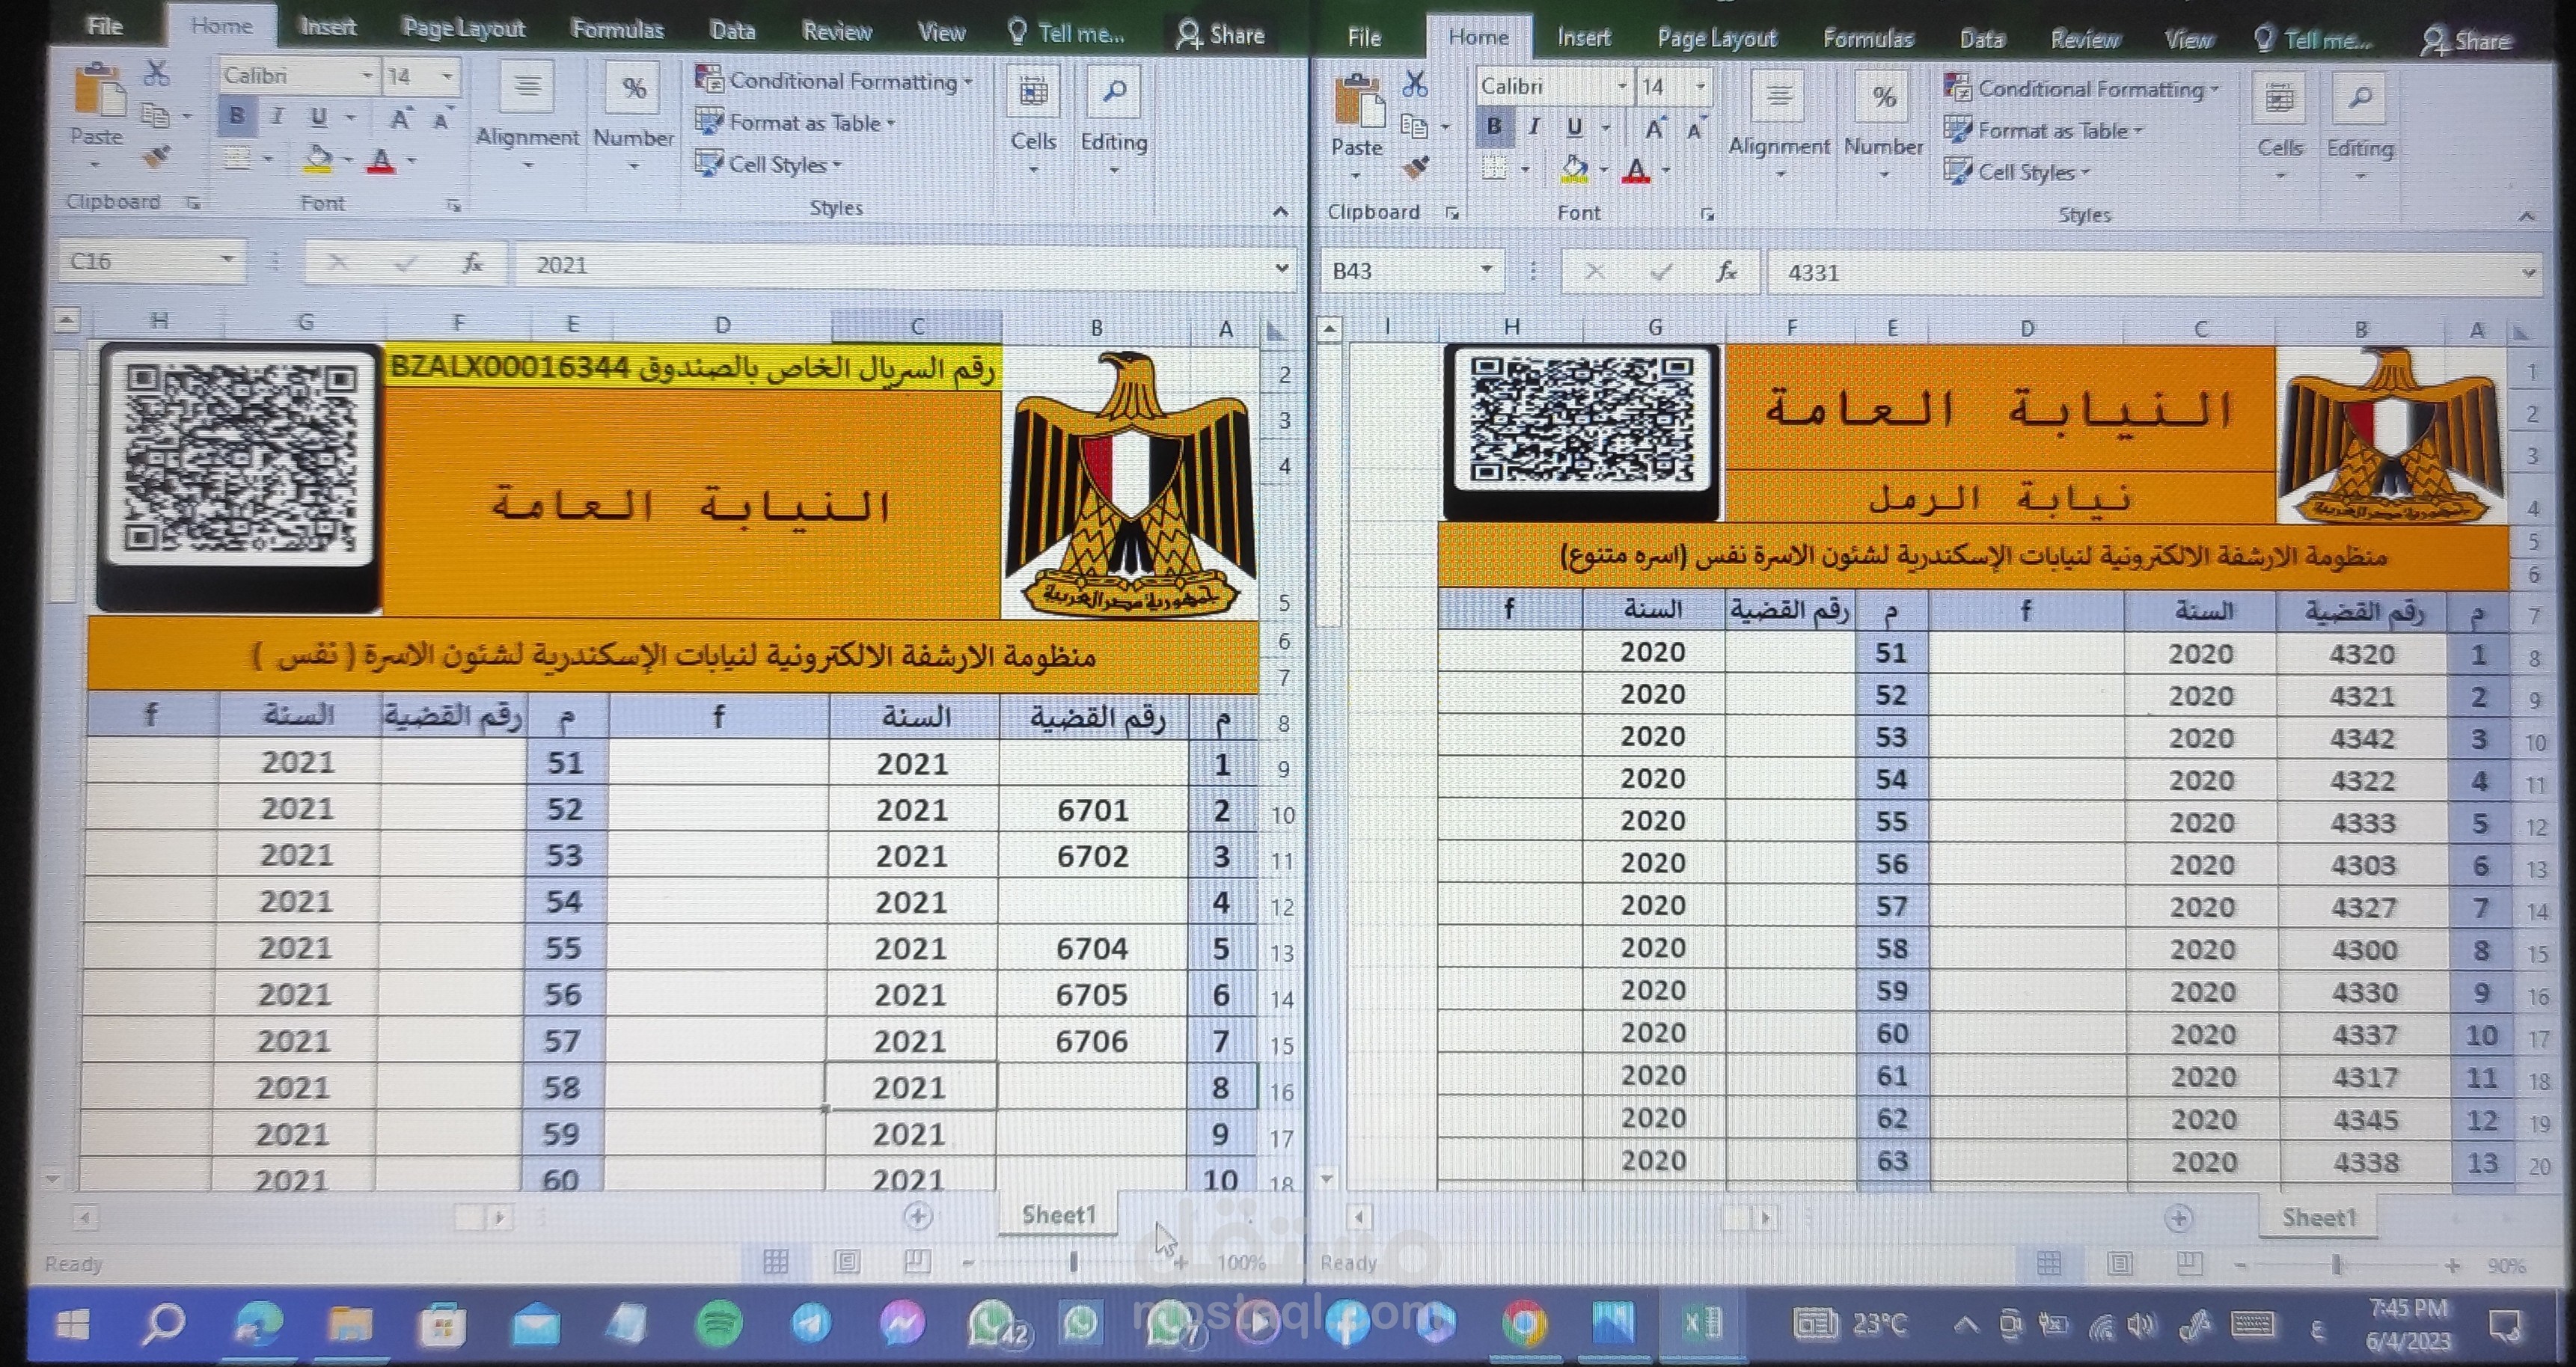Click the Cut scissors icon in left window
2576x1367 pixels.
tap(156, 73)
